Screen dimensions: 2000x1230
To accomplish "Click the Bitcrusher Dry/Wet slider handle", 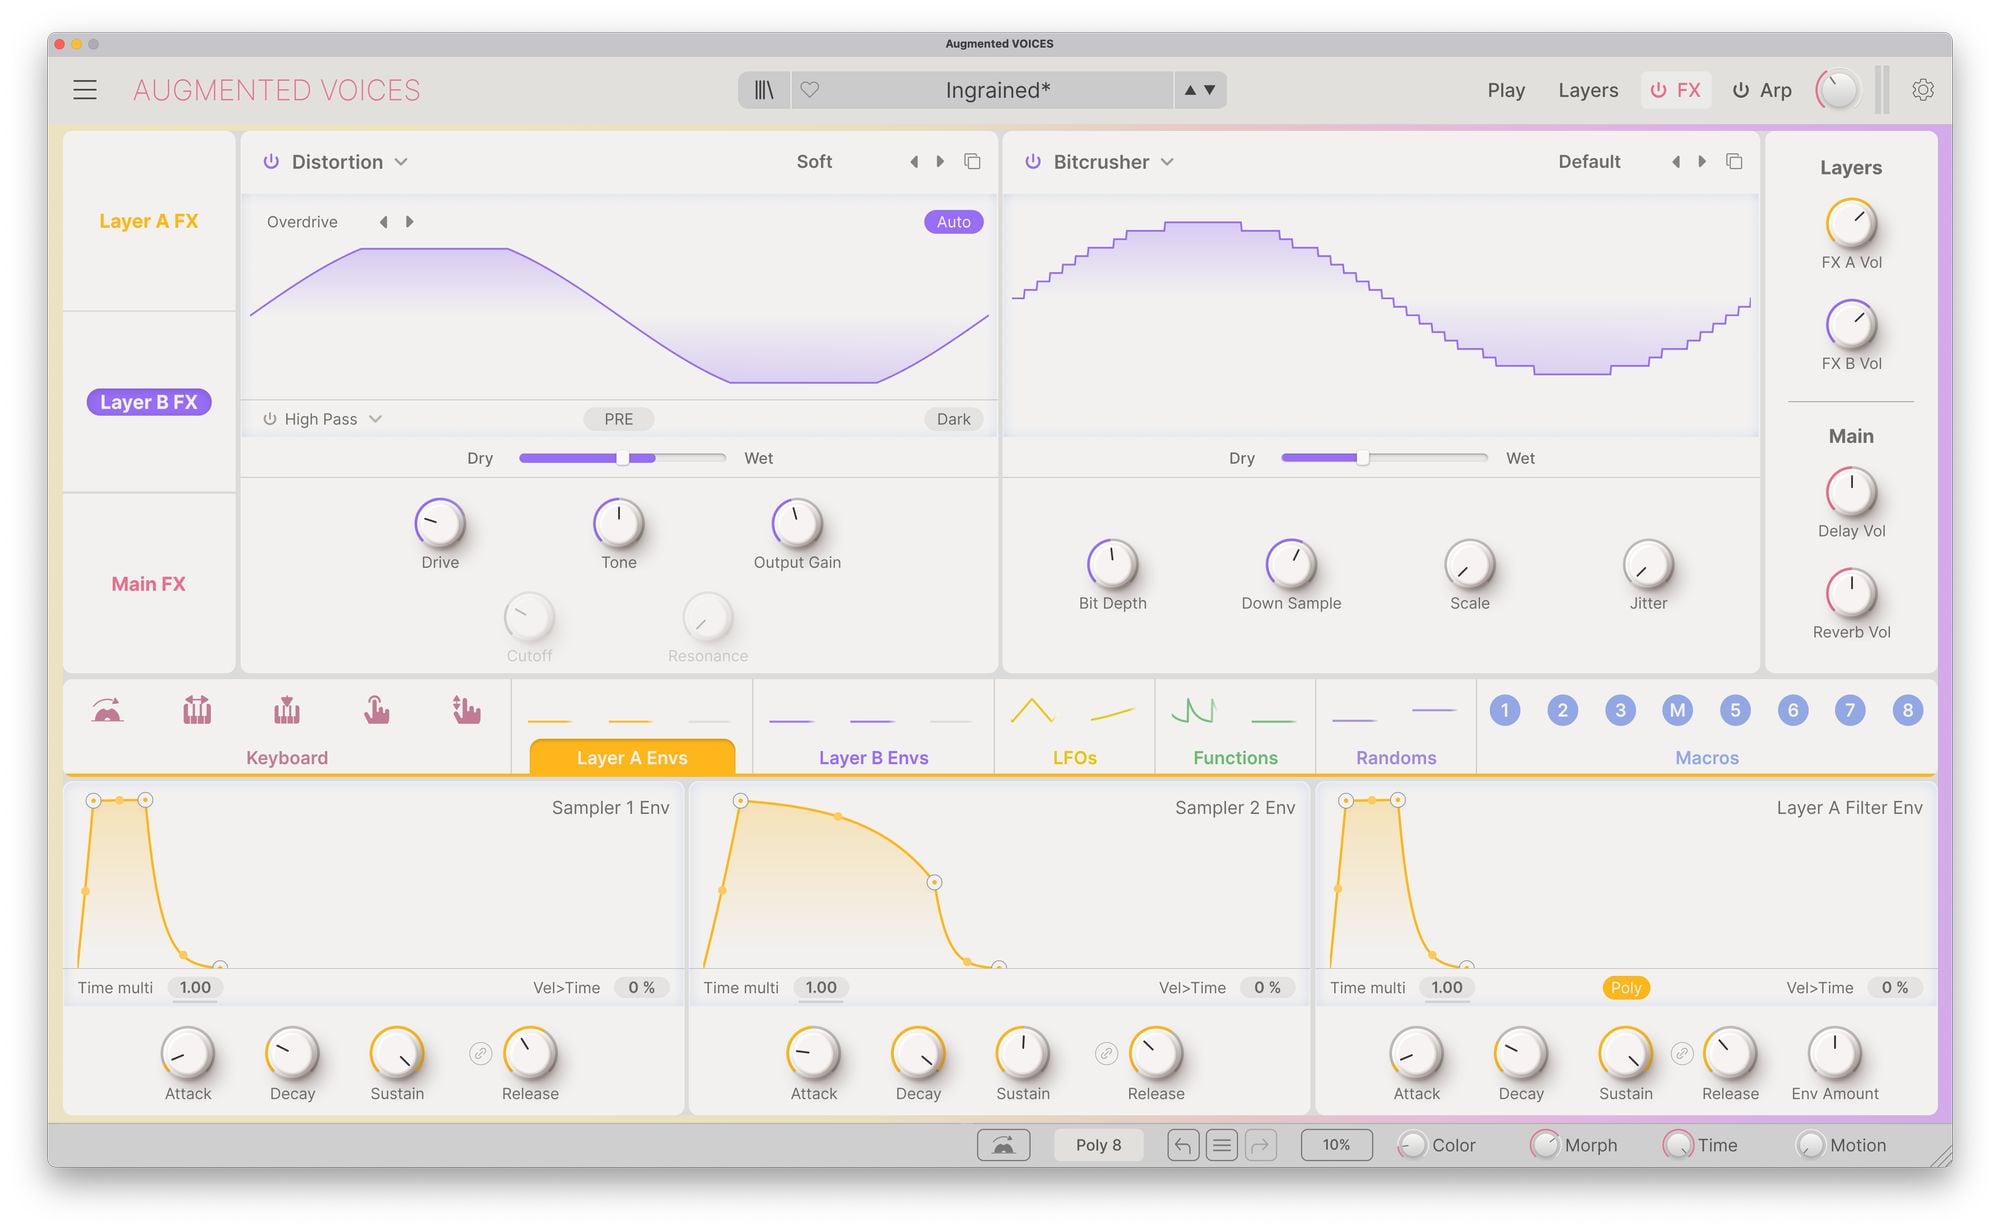I will [1362, 458].
